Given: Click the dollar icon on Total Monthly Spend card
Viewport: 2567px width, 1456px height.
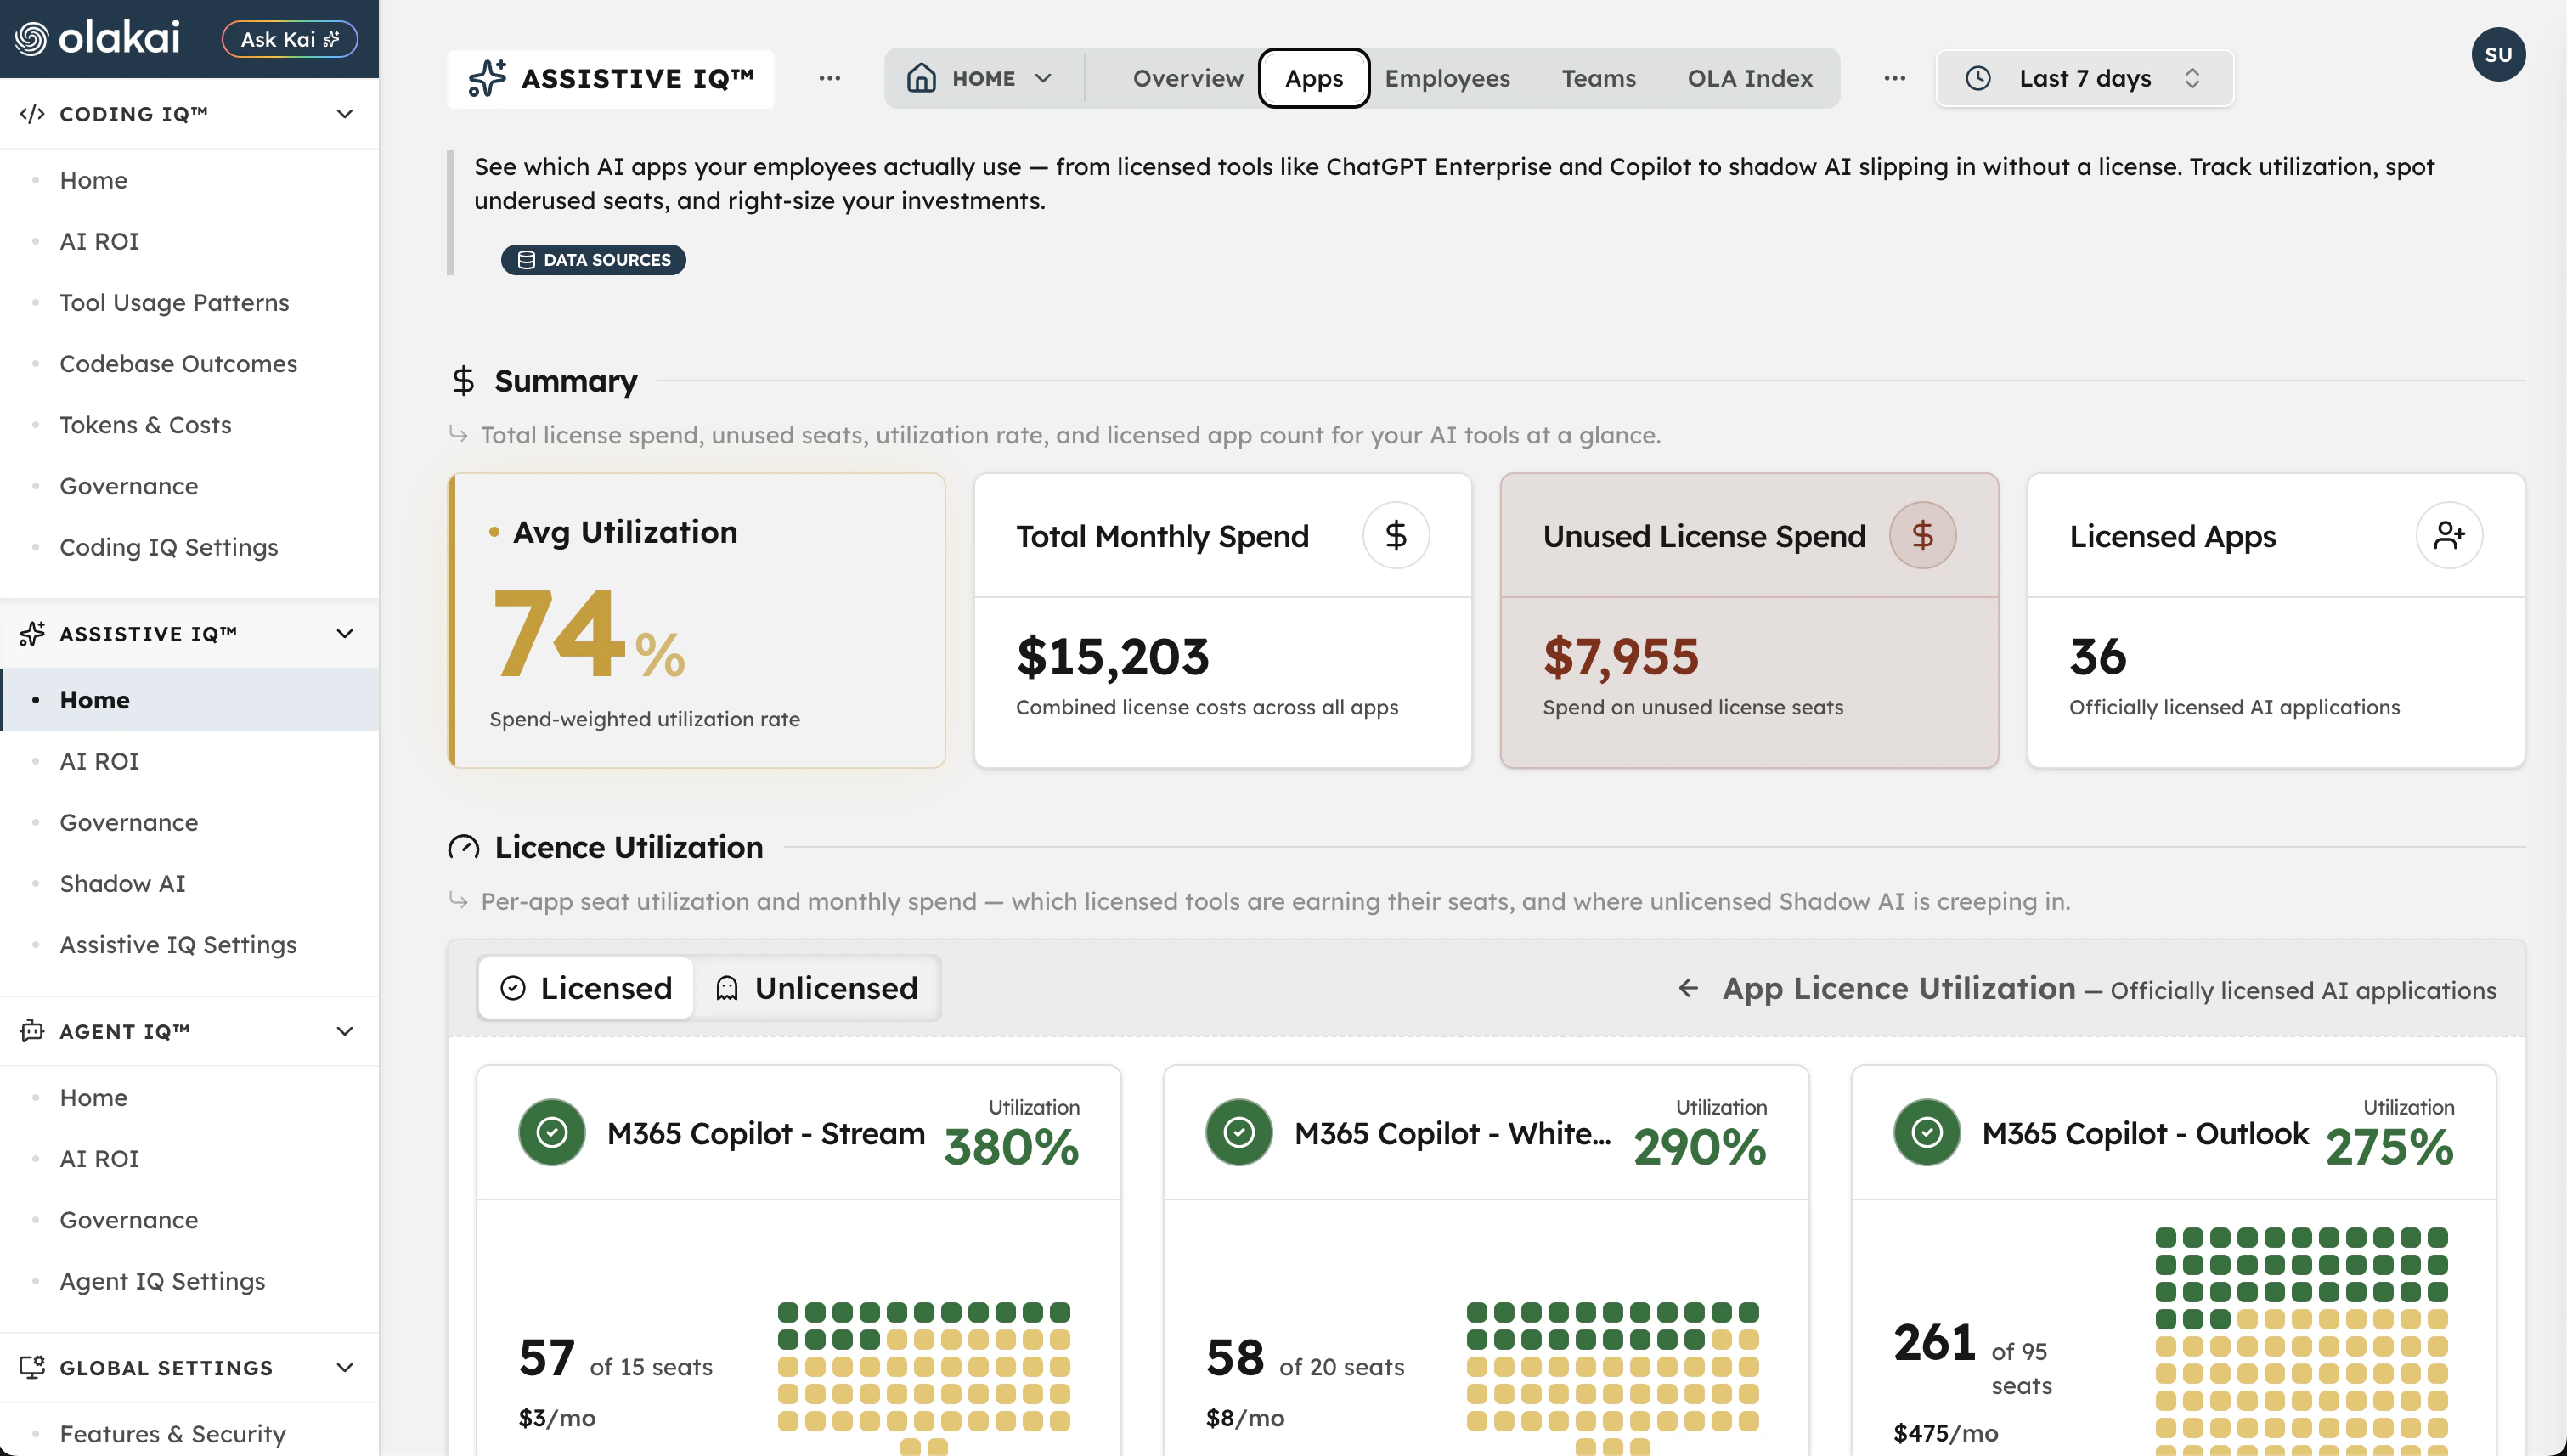Looking at the screenshot, I should 1395,535.
